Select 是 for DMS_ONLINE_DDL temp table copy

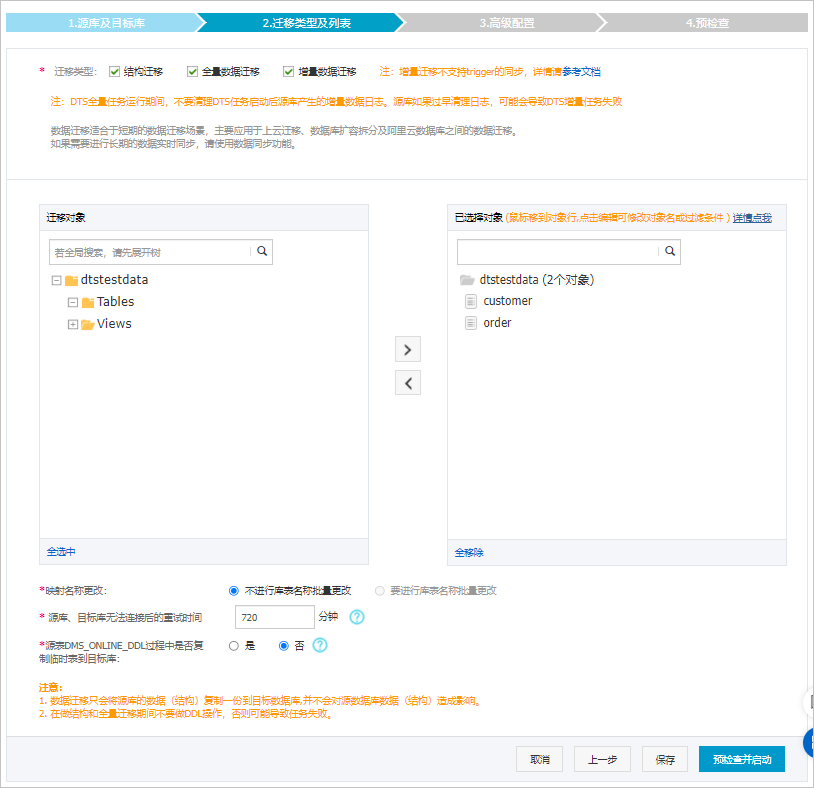[x=234, y=646]
